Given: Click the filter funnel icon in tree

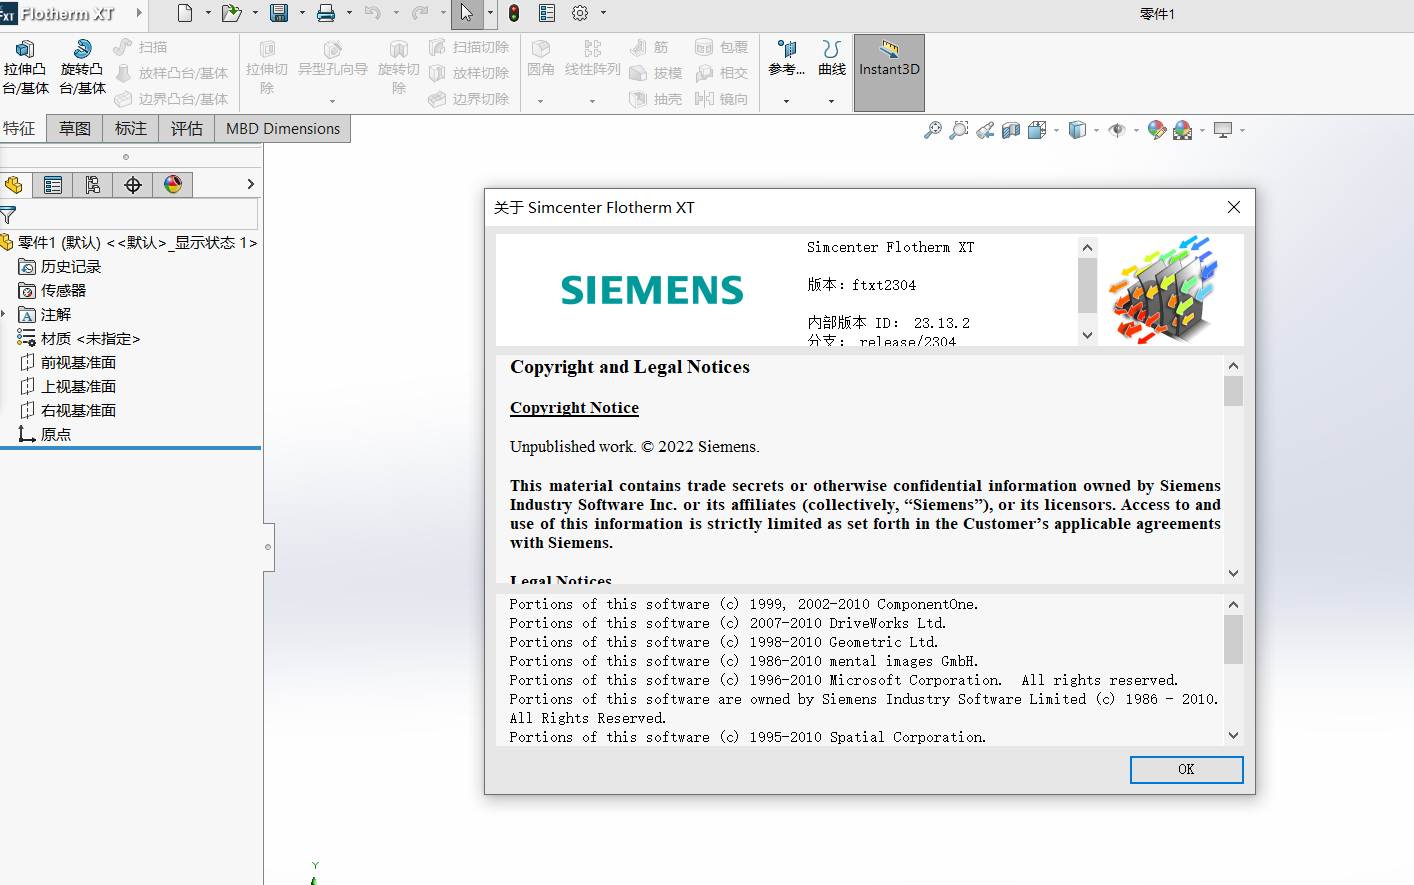Looking at the screenshot, I should [x=8, y=215].
